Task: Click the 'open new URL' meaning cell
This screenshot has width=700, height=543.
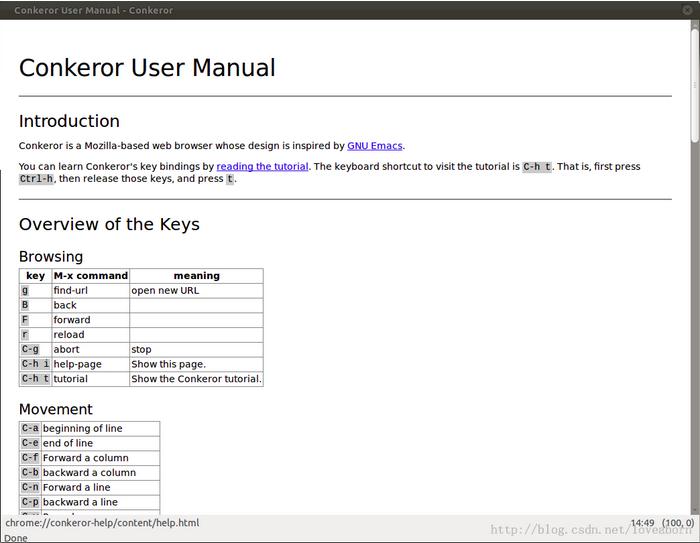Action: tap(196, 291)
